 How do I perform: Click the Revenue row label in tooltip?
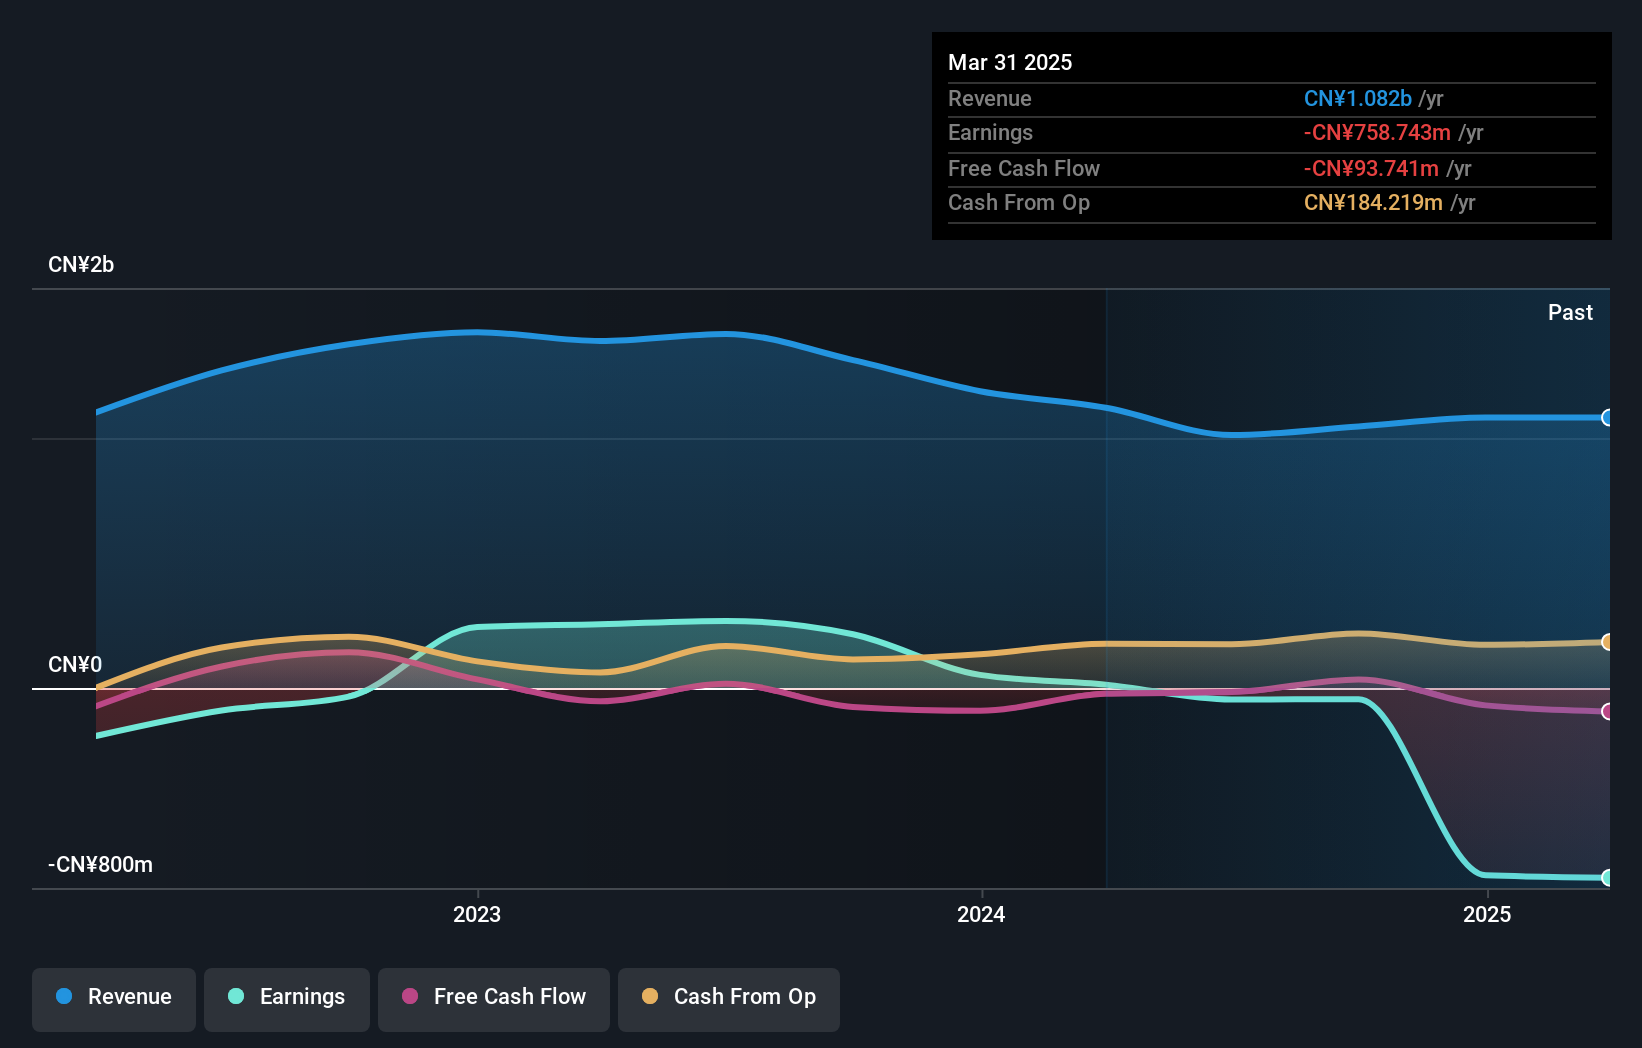coord(990,98)
